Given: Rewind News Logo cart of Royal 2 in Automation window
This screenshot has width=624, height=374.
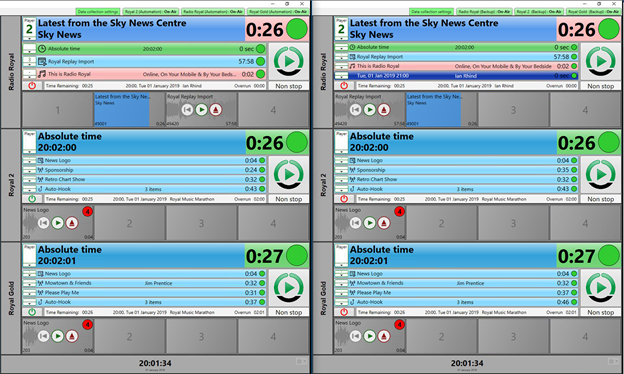Looking at the screenshot, I should pos(43,223).
